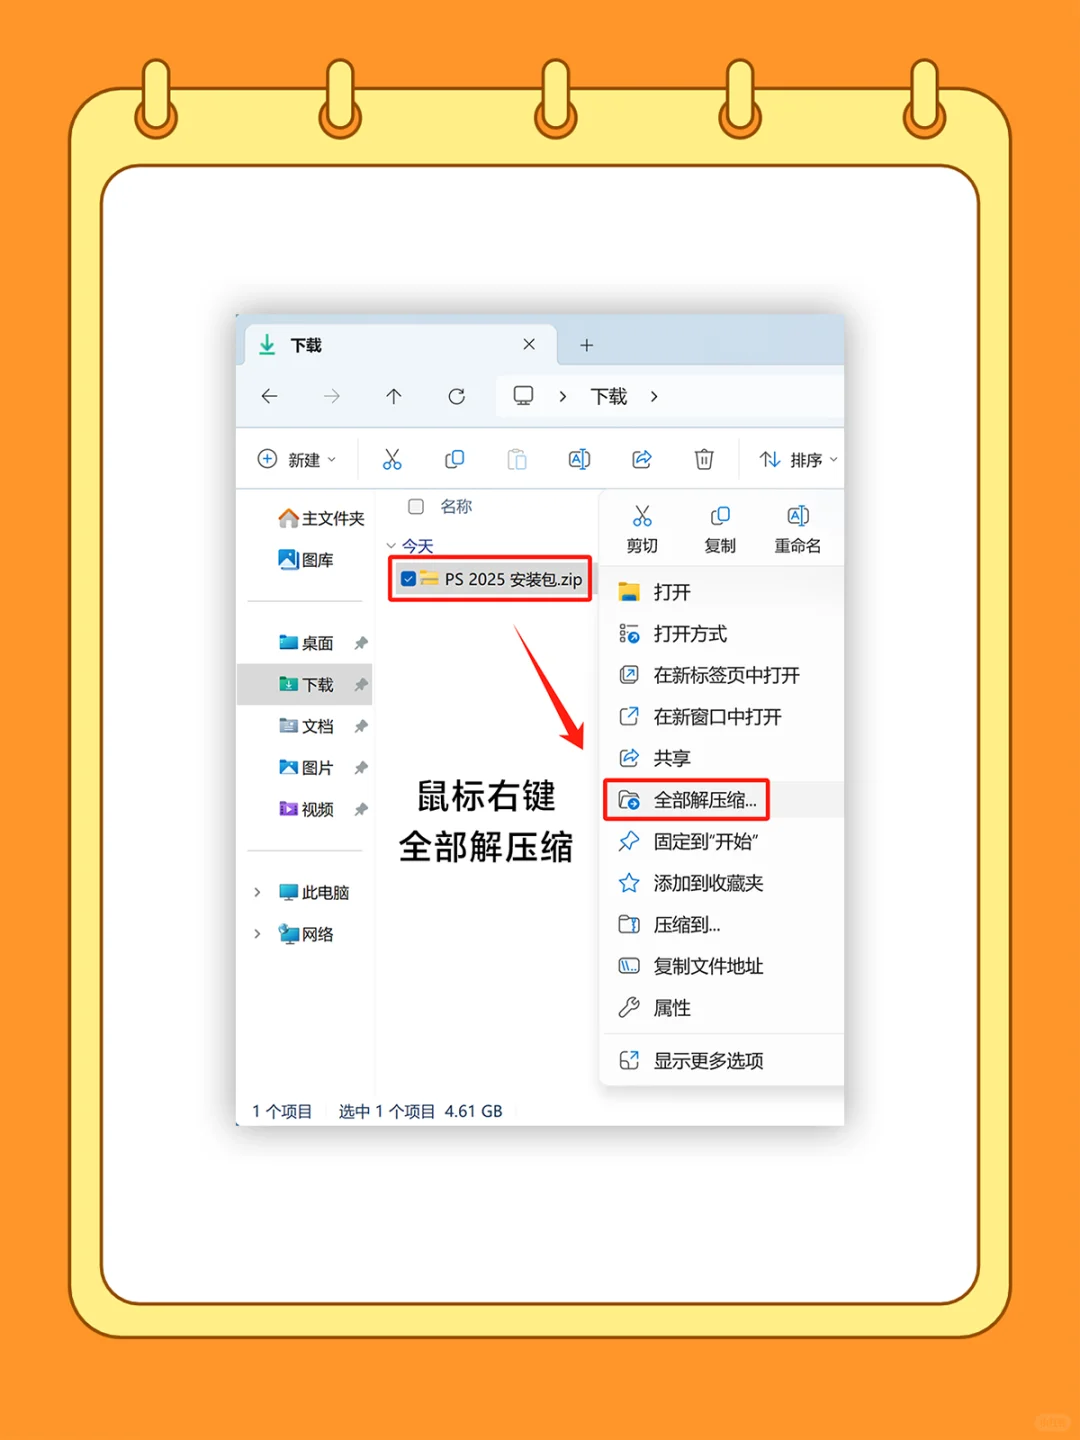Click the Rename icon in the toolbar
This screenshot has width=1080, height=1440.
578,459
